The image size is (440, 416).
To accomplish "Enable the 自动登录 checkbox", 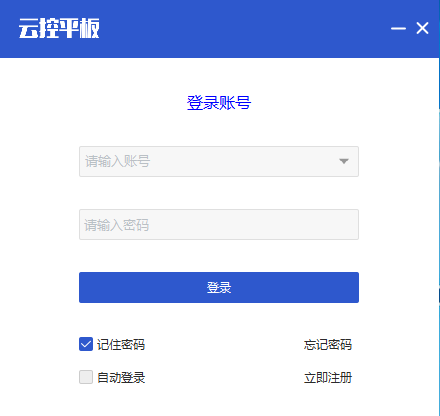I will (86, 377).
